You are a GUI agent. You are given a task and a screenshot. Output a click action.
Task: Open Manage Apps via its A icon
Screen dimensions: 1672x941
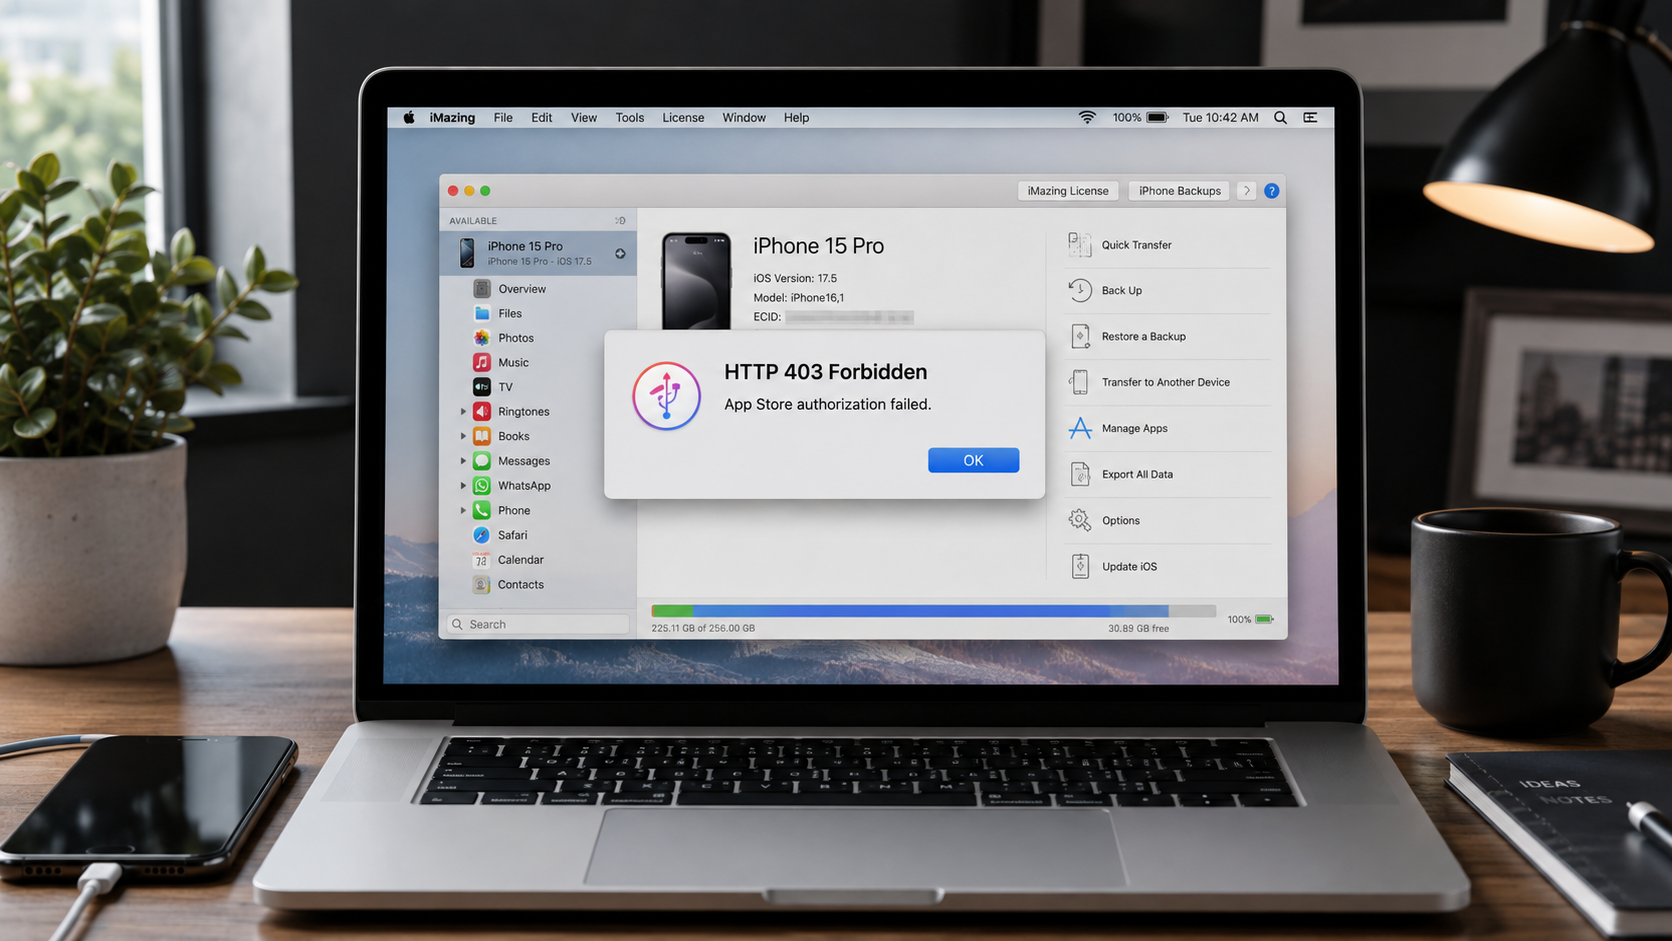click(1079, 428)
